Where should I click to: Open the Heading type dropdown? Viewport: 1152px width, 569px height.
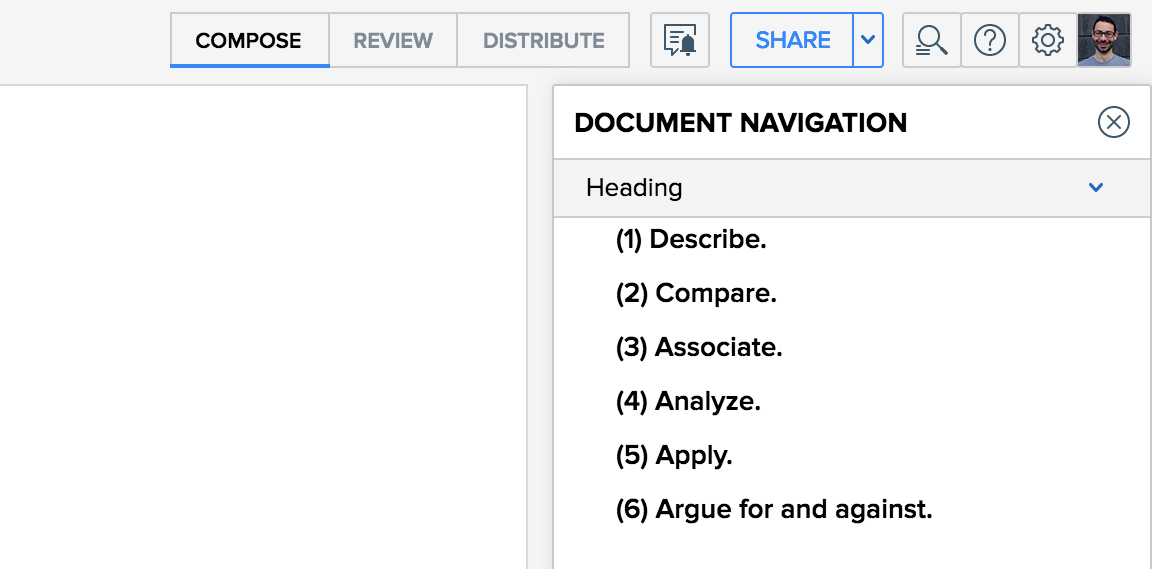(1096, 187)
